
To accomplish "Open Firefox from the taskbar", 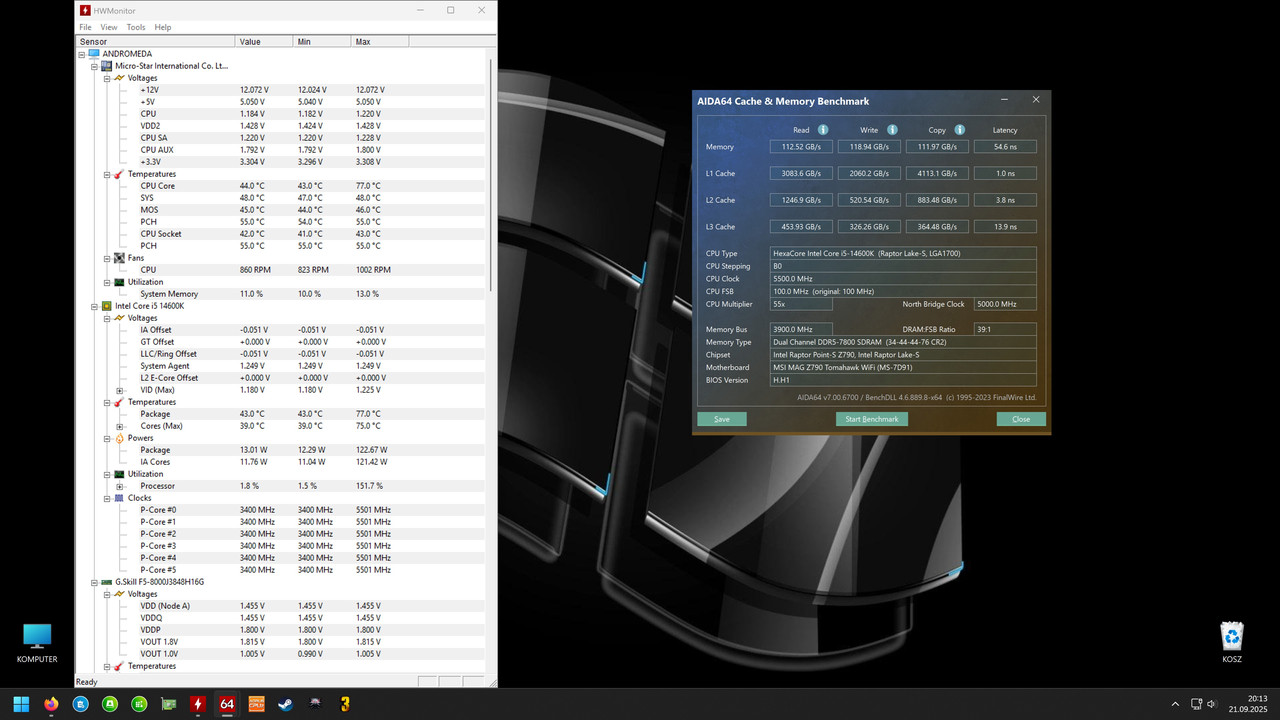I will (x=51, y=704).
